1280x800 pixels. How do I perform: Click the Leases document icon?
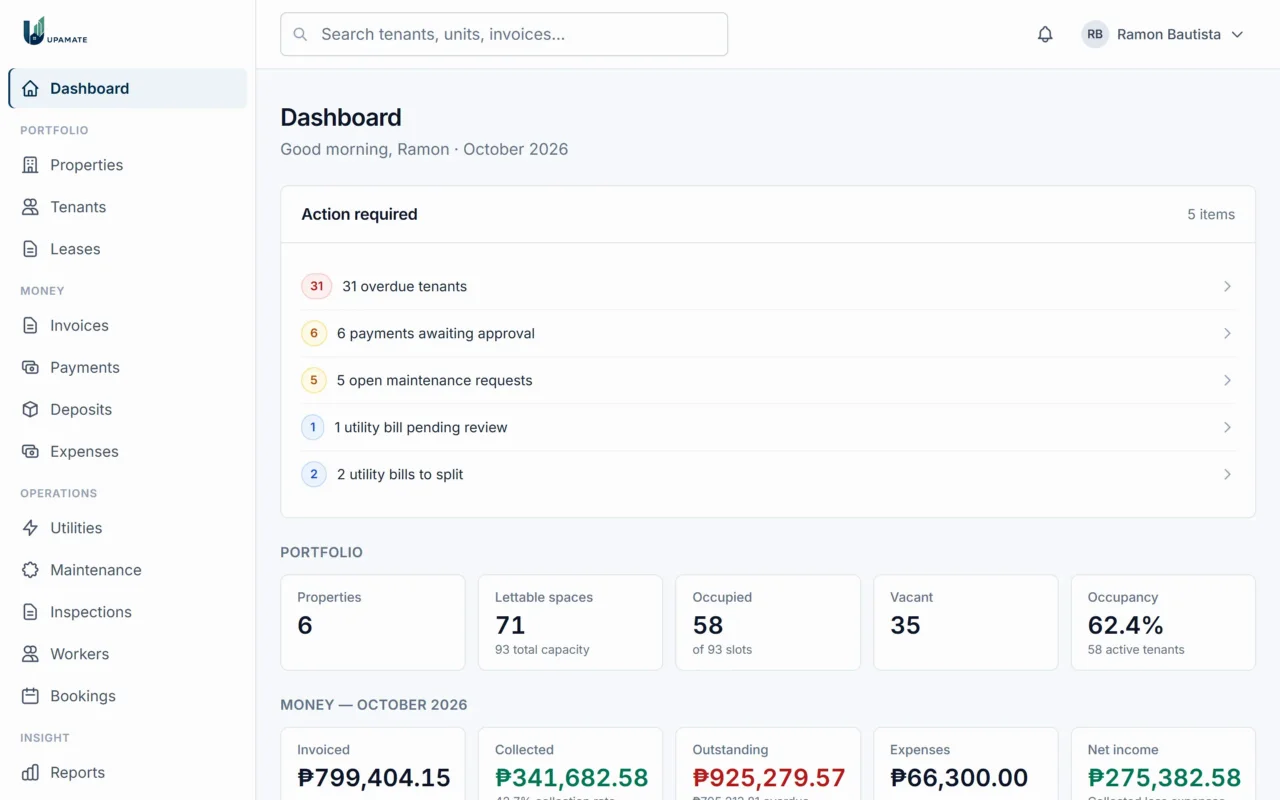pos(31,249)
